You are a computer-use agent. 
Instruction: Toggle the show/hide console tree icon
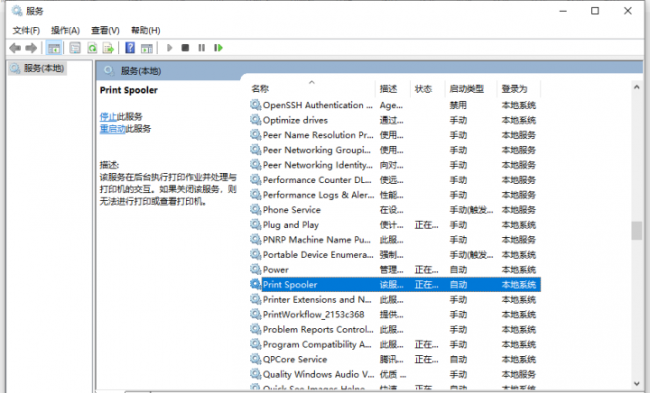pyautogui.click(x=53, y=48)
